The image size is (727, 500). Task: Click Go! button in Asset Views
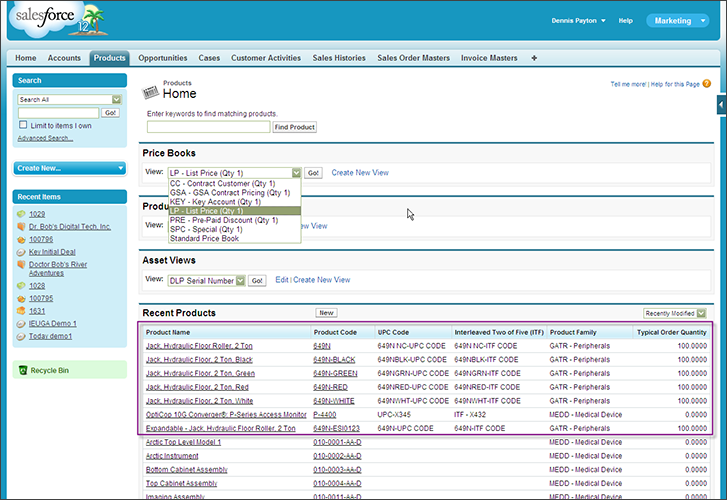[x=257, y=281]
